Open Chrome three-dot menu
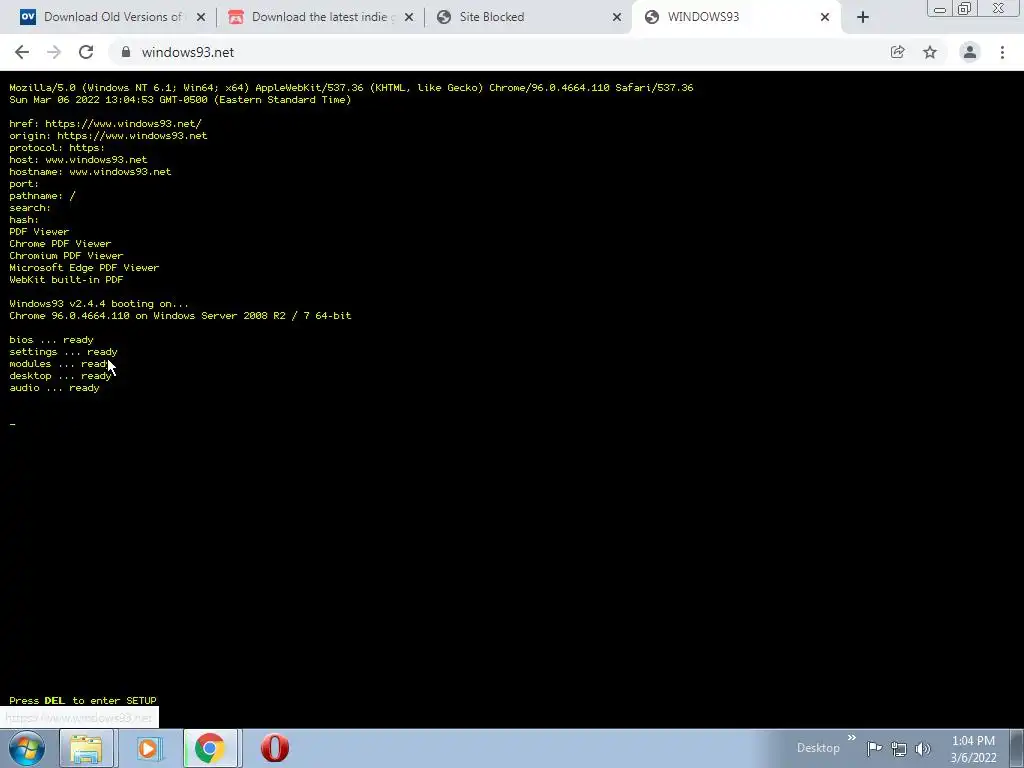Image resolution: width=1024 pixels, height=768 pixels. tap(1002, 52)
